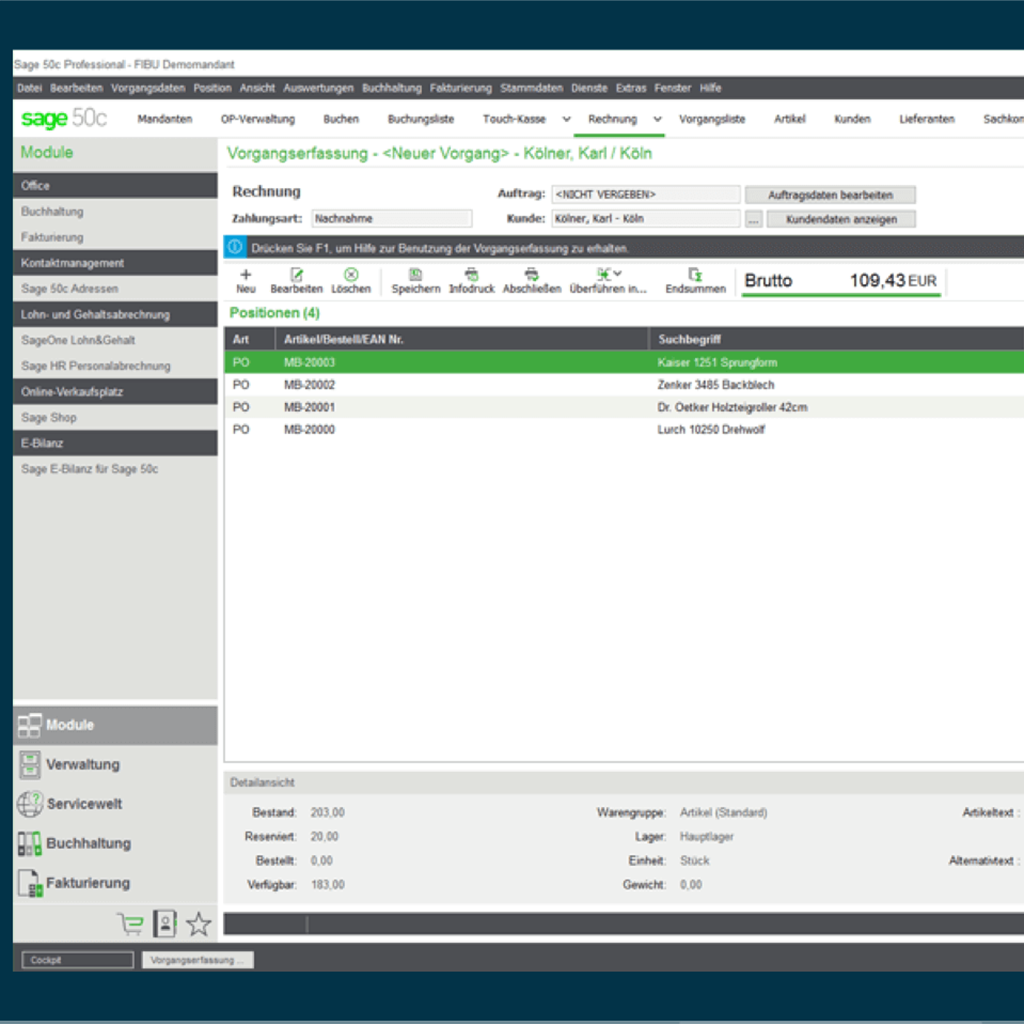Open the Fakturierung section with document icon

115,883
